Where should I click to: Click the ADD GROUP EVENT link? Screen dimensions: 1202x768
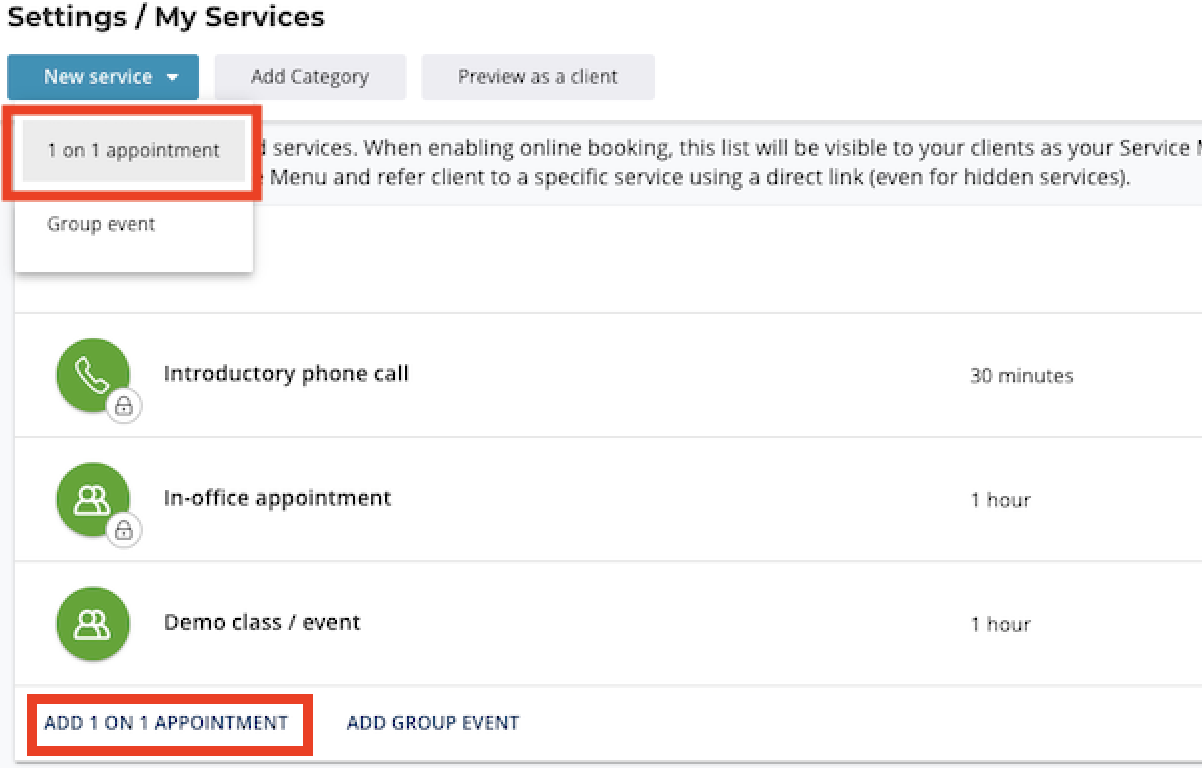click(433, 723)
